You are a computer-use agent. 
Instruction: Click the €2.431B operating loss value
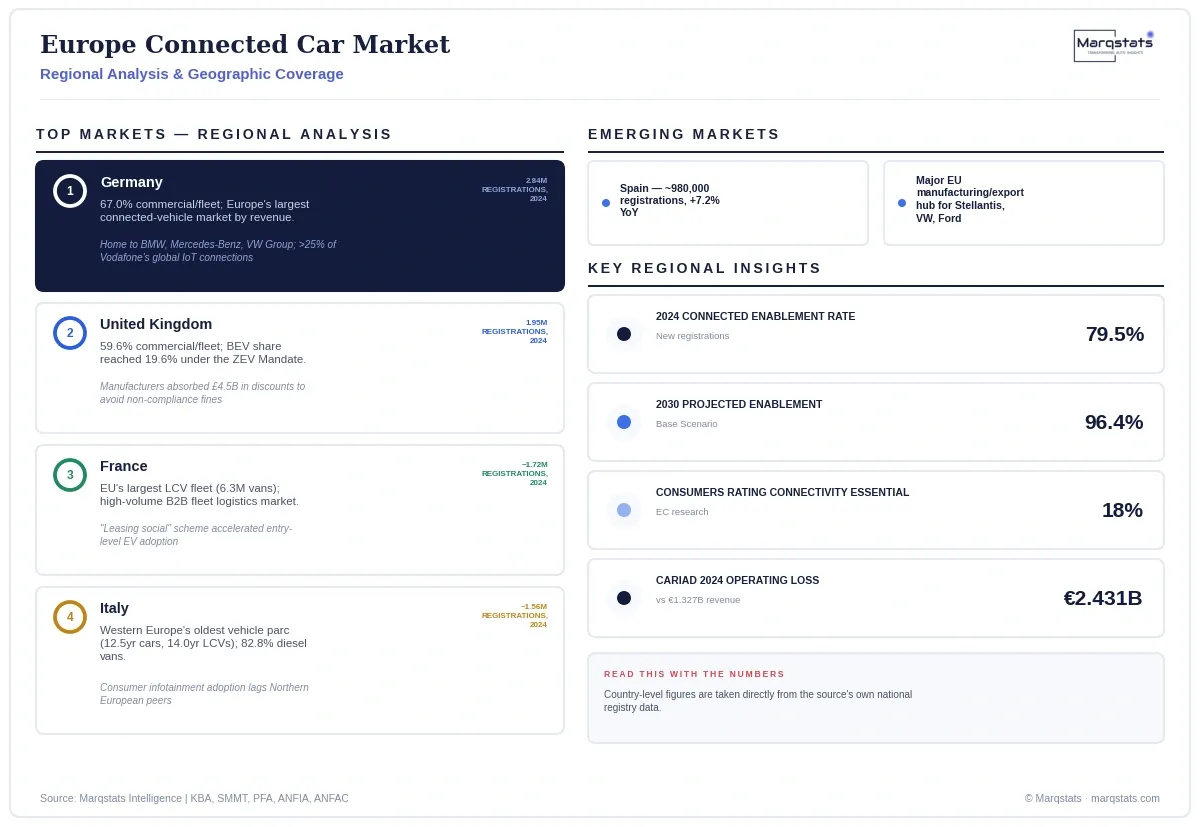pyautogui.click(x=1103, y=598)
